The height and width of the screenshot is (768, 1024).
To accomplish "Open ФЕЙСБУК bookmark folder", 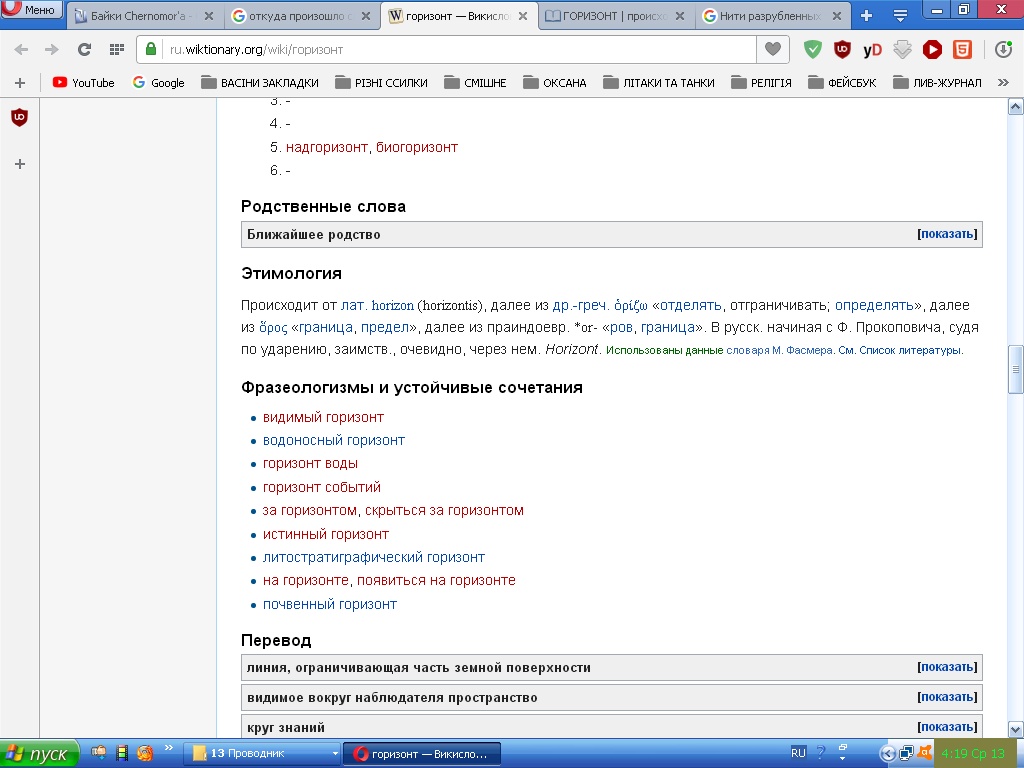I will coord(842,83).
